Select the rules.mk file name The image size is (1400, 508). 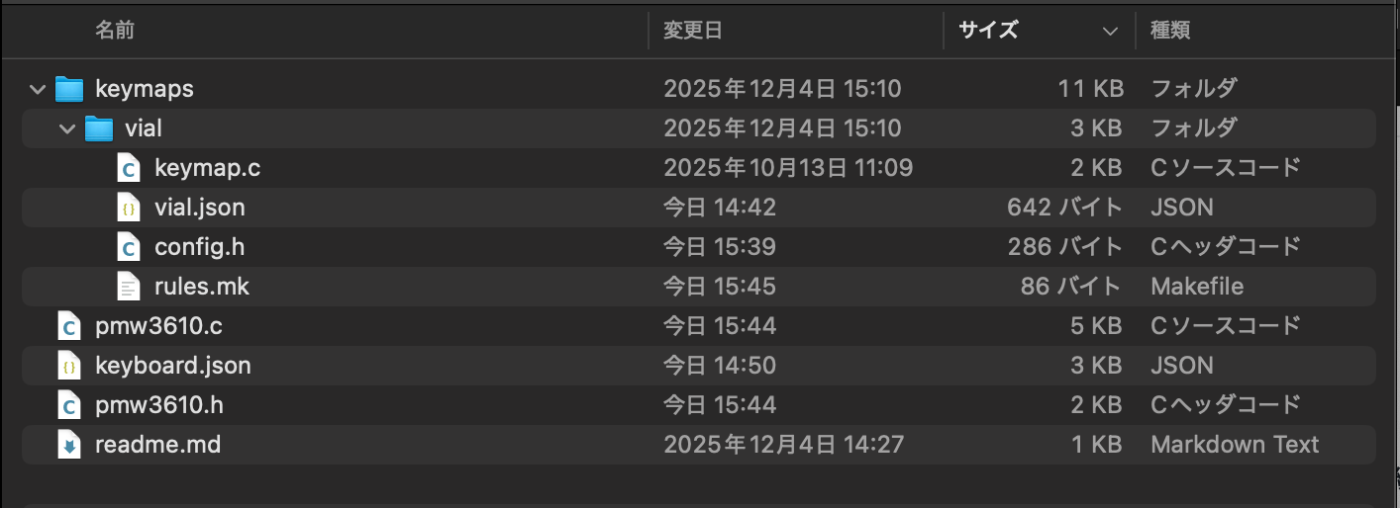click(202, 287)
